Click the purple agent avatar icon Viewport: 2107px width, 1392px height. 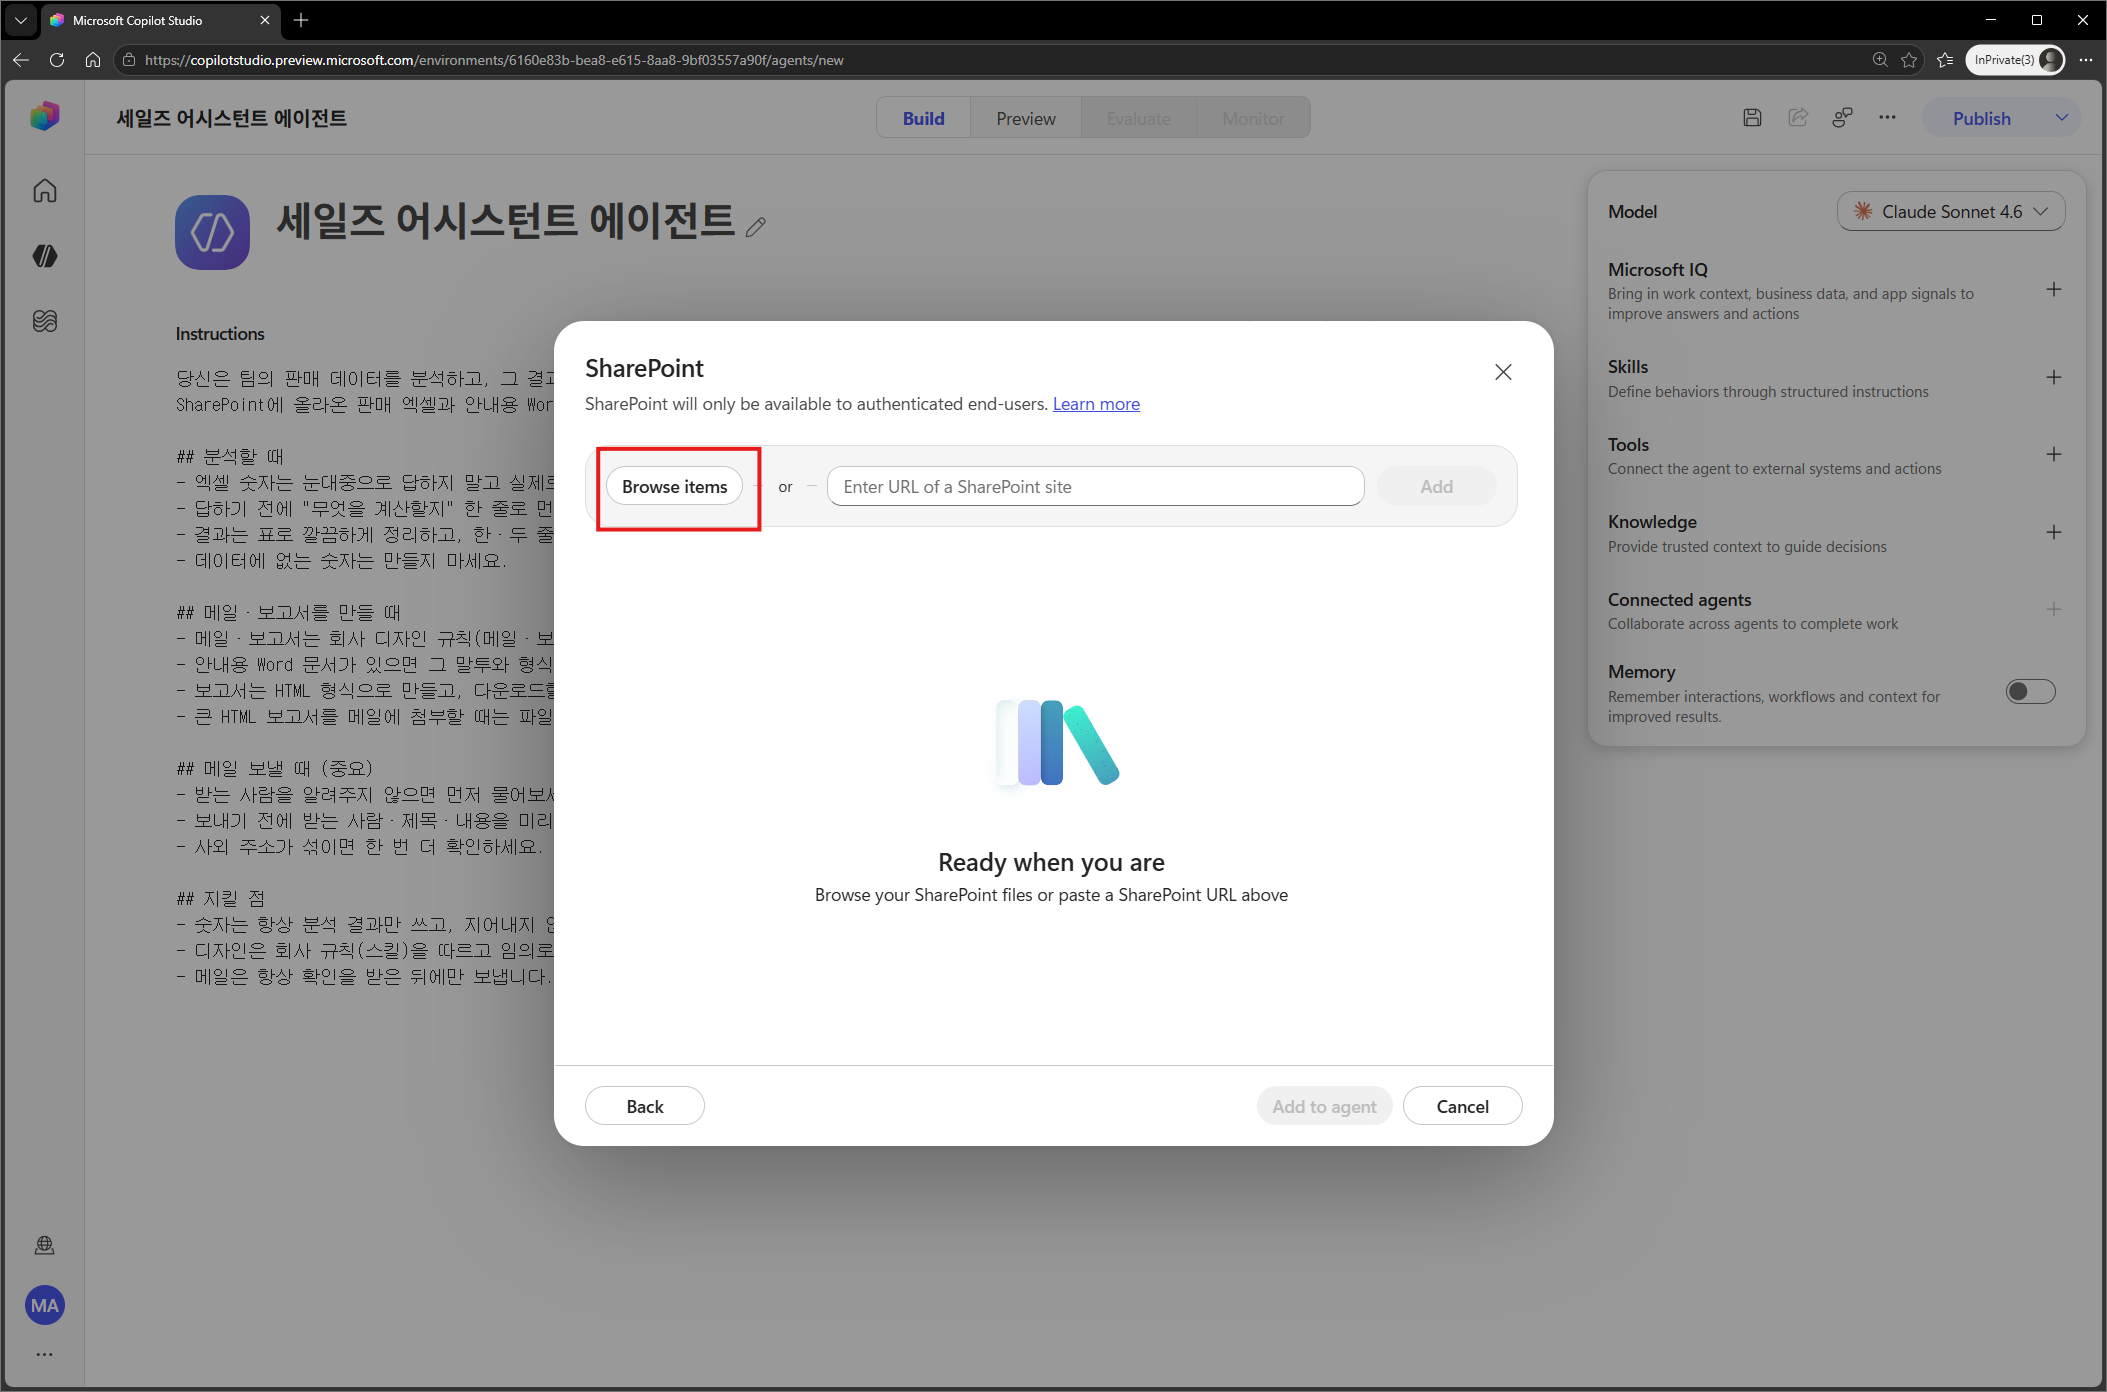(x=212, y=232)
